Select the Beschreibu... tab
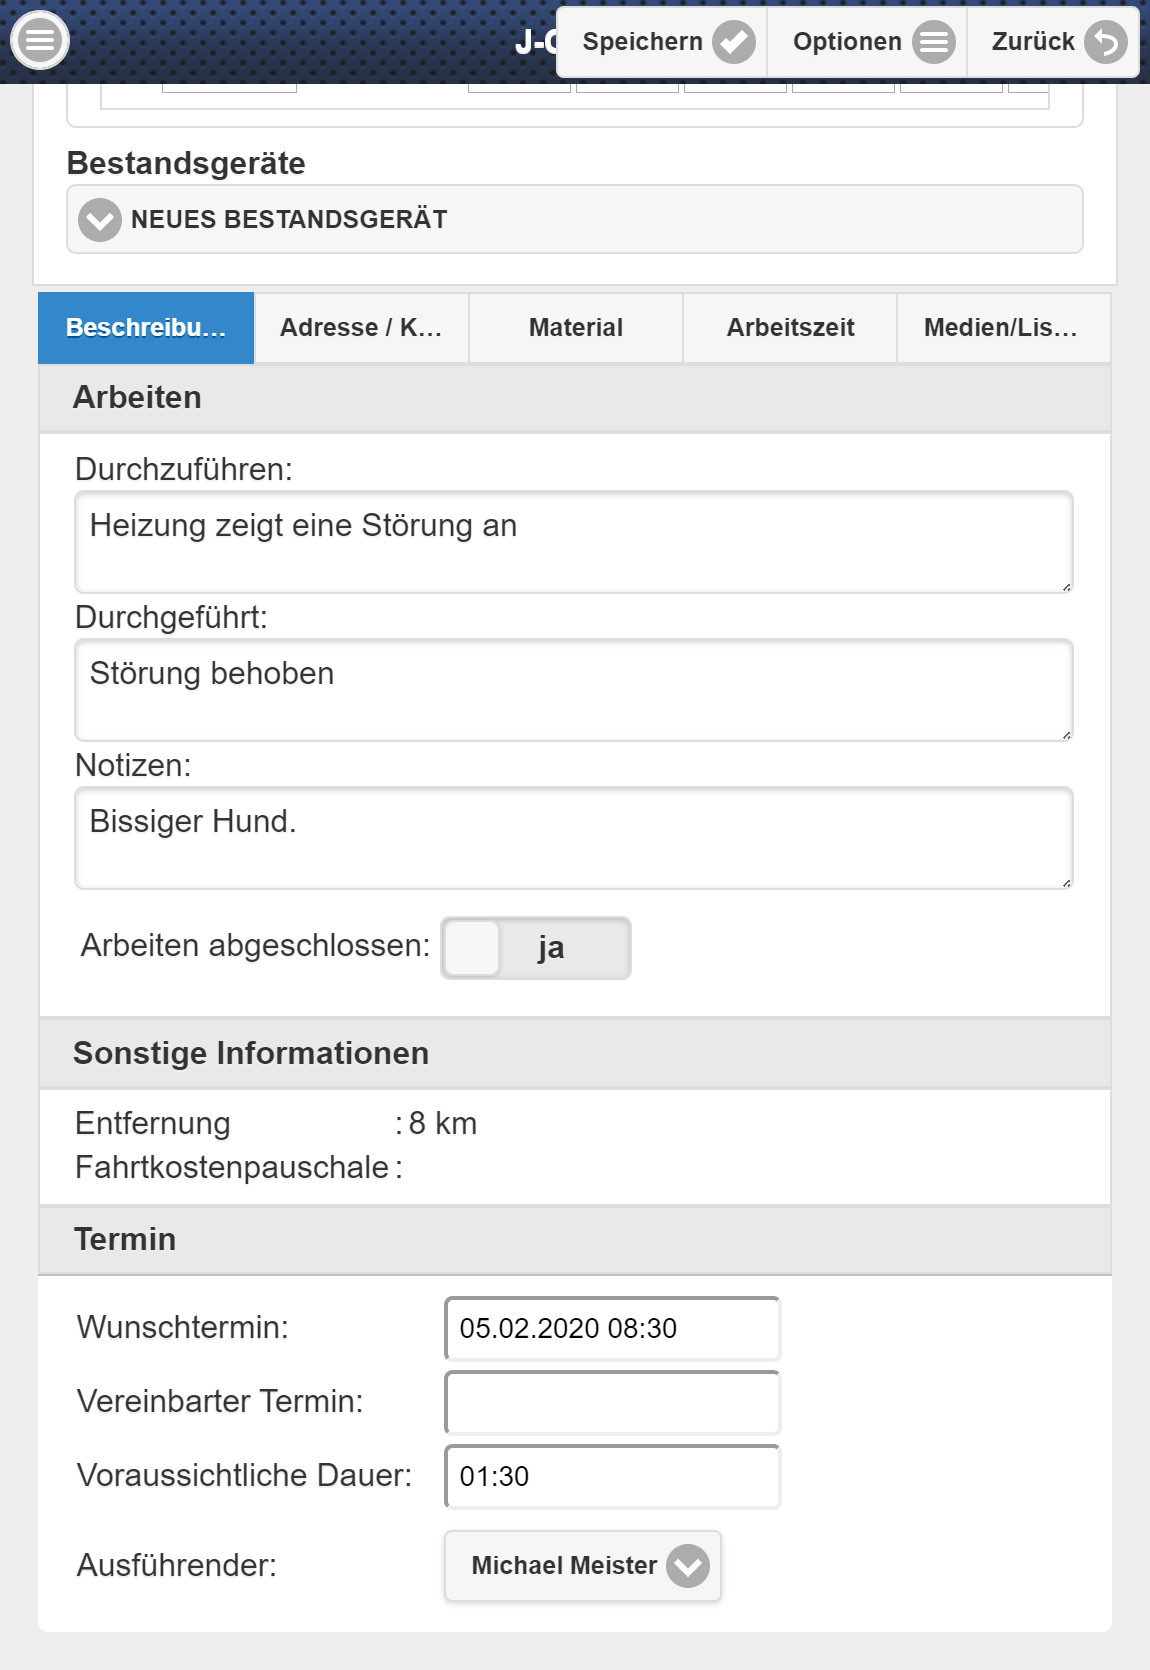The width and height of the screenshot is (1150, 1670). [146, 328]
